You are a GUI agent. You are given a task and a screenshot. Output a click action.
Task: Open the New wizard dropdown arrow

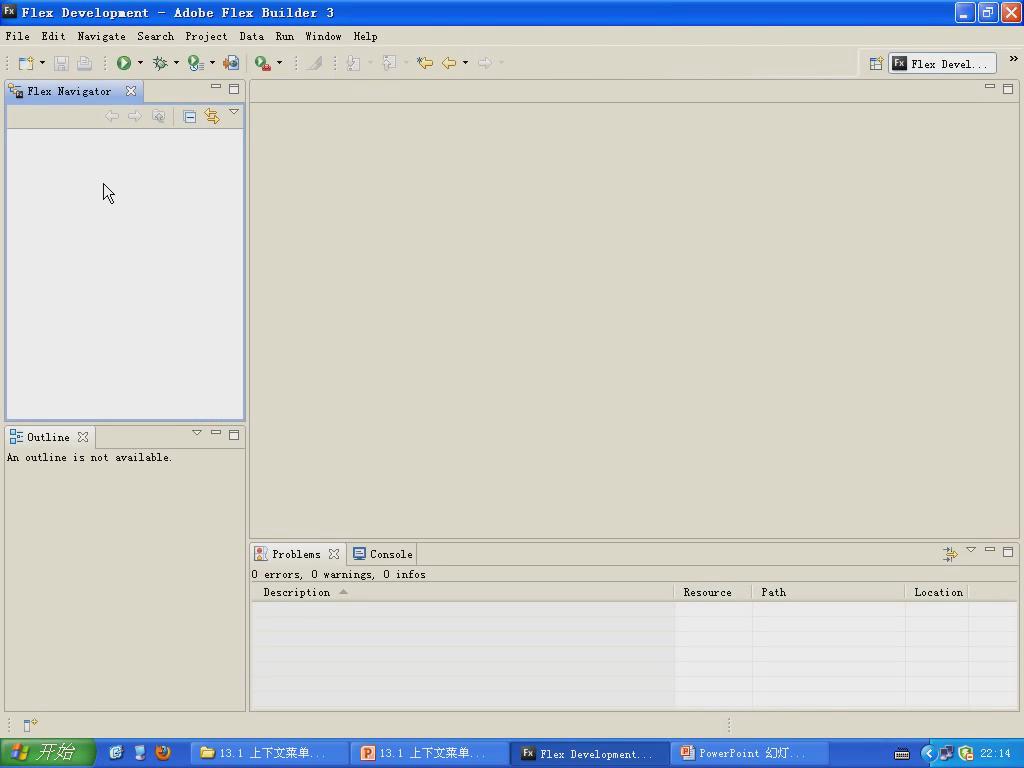[x=42, y=63]
